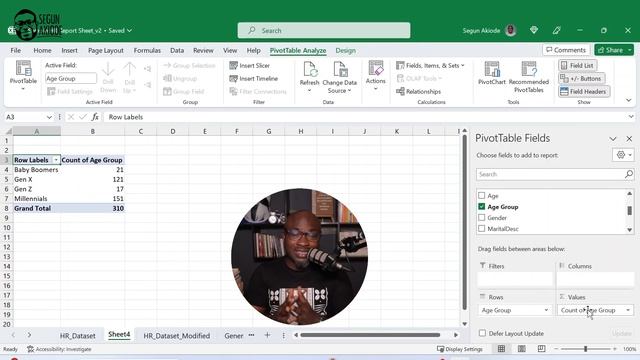Select the Grand Total cell

37,208
